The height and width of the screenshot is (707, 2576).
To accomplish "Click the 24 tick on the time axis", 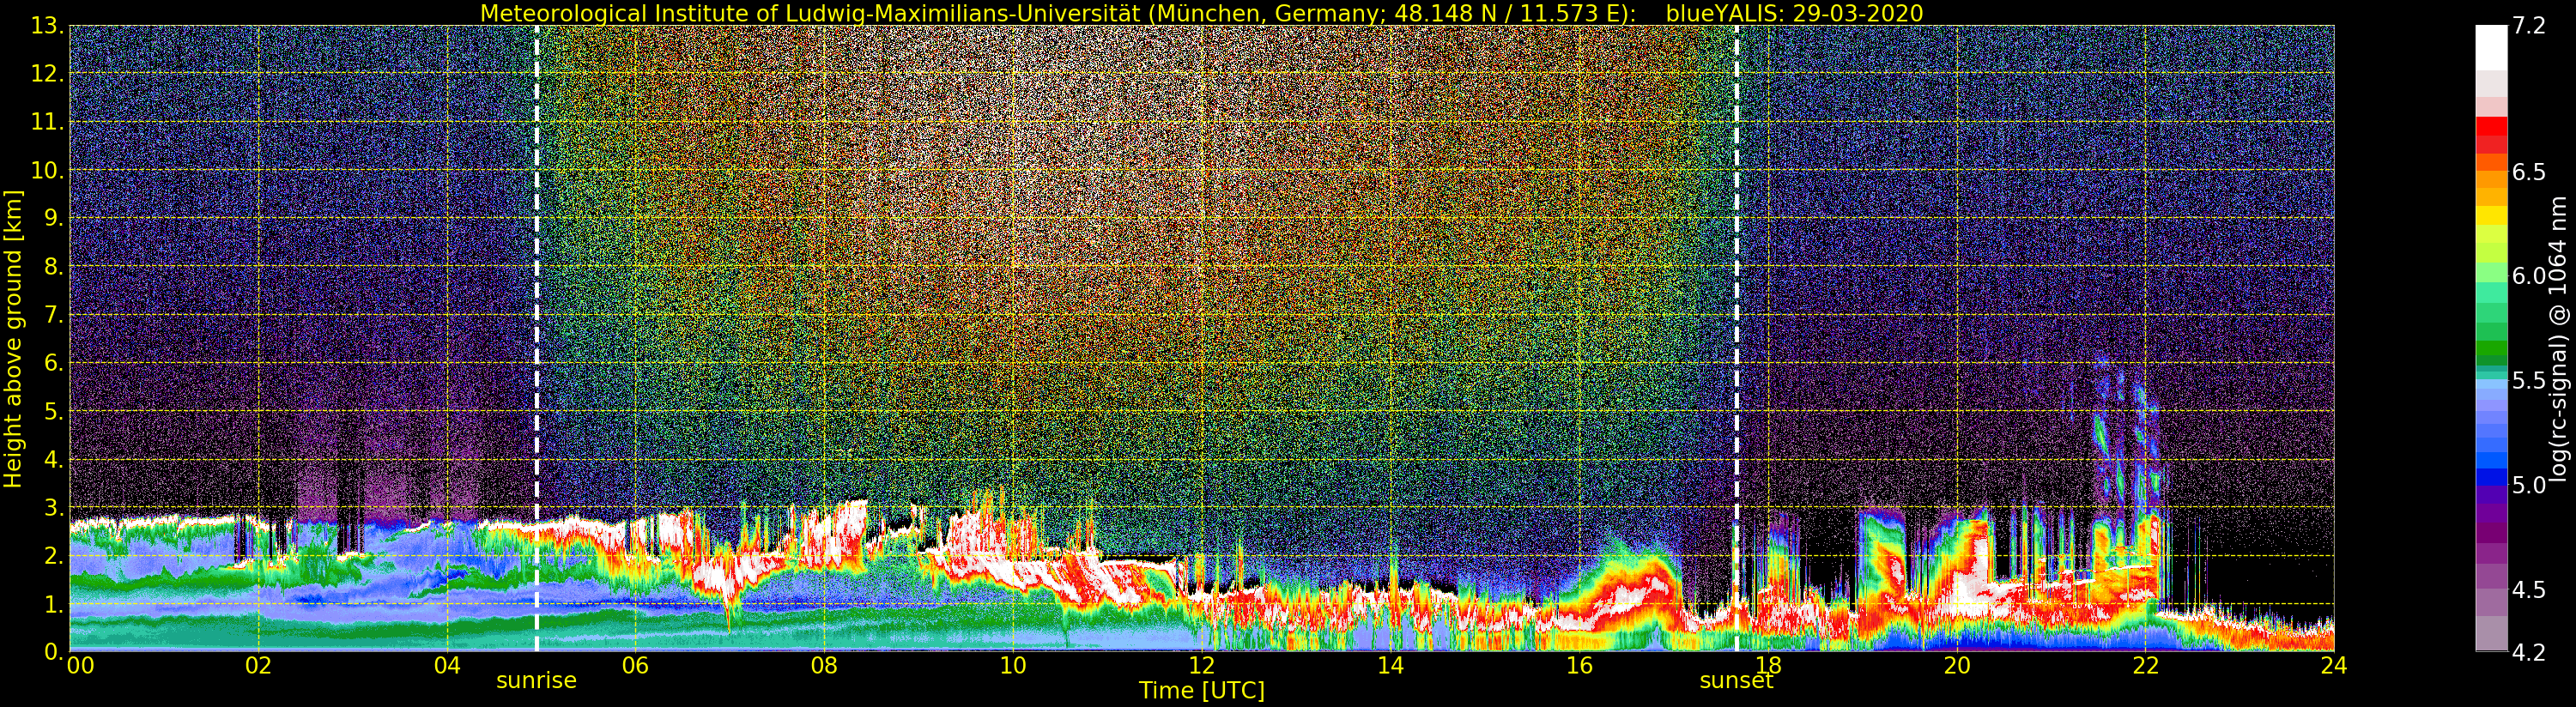I will pos(2334,666).
